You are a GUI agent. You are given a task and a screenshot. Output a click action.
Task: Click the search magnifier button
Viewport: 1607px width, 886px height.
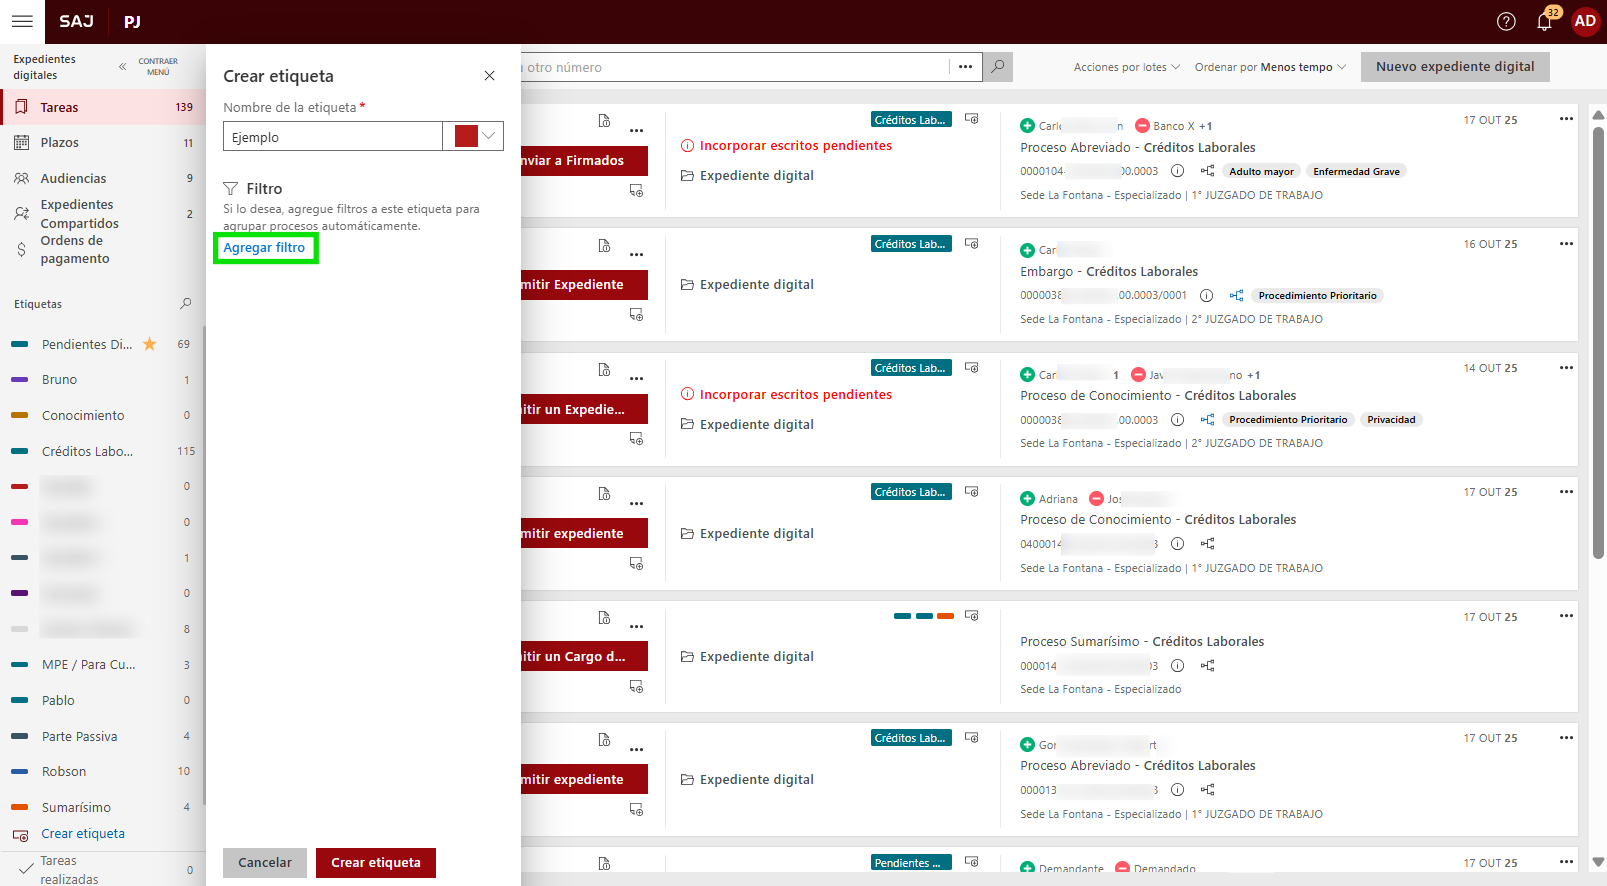[x=997, y=67]
